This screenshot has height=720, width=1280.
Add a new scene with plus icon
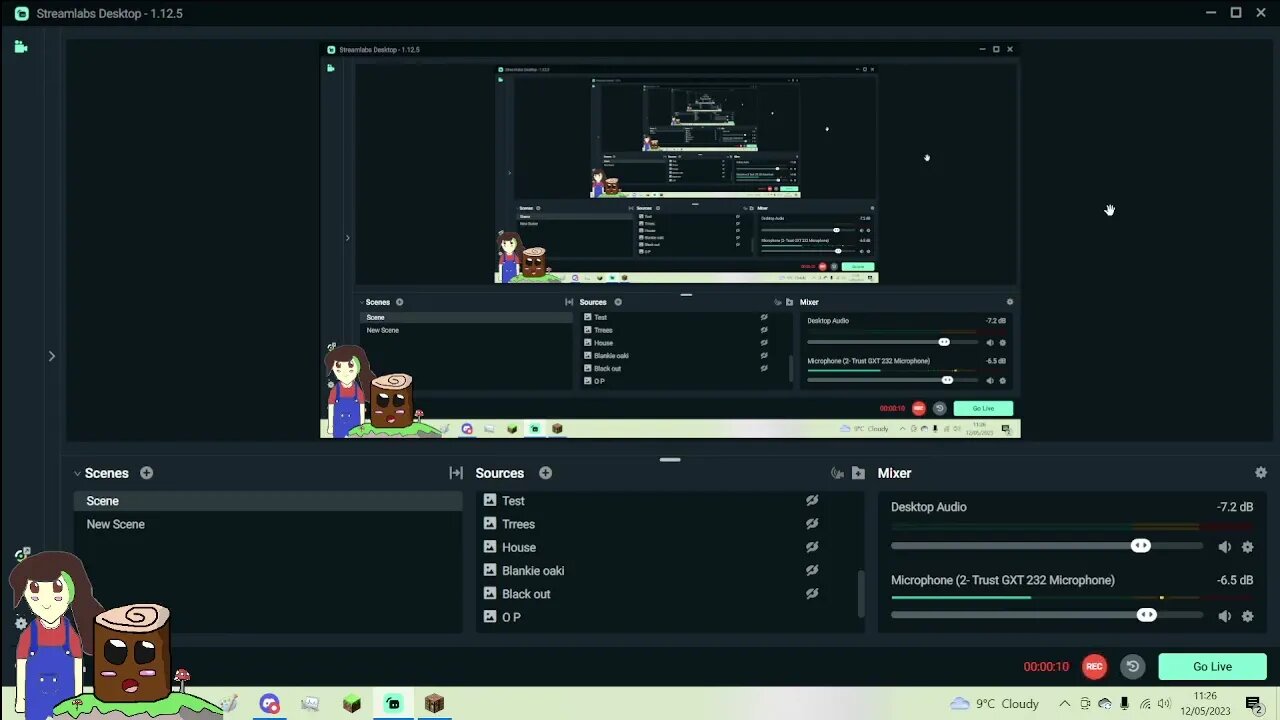[x=147, y=473]
